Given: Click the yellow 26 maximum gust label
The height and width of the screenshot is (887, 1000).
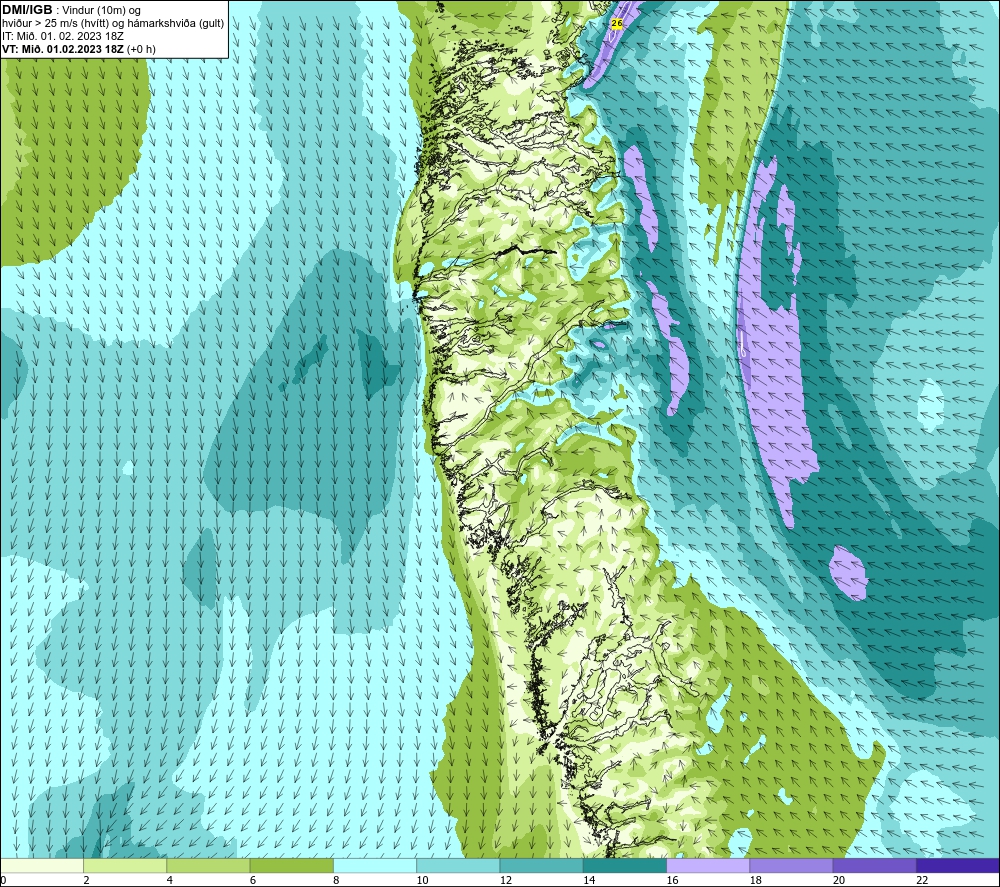Looking at the screenshot, I should pos(616,23).
